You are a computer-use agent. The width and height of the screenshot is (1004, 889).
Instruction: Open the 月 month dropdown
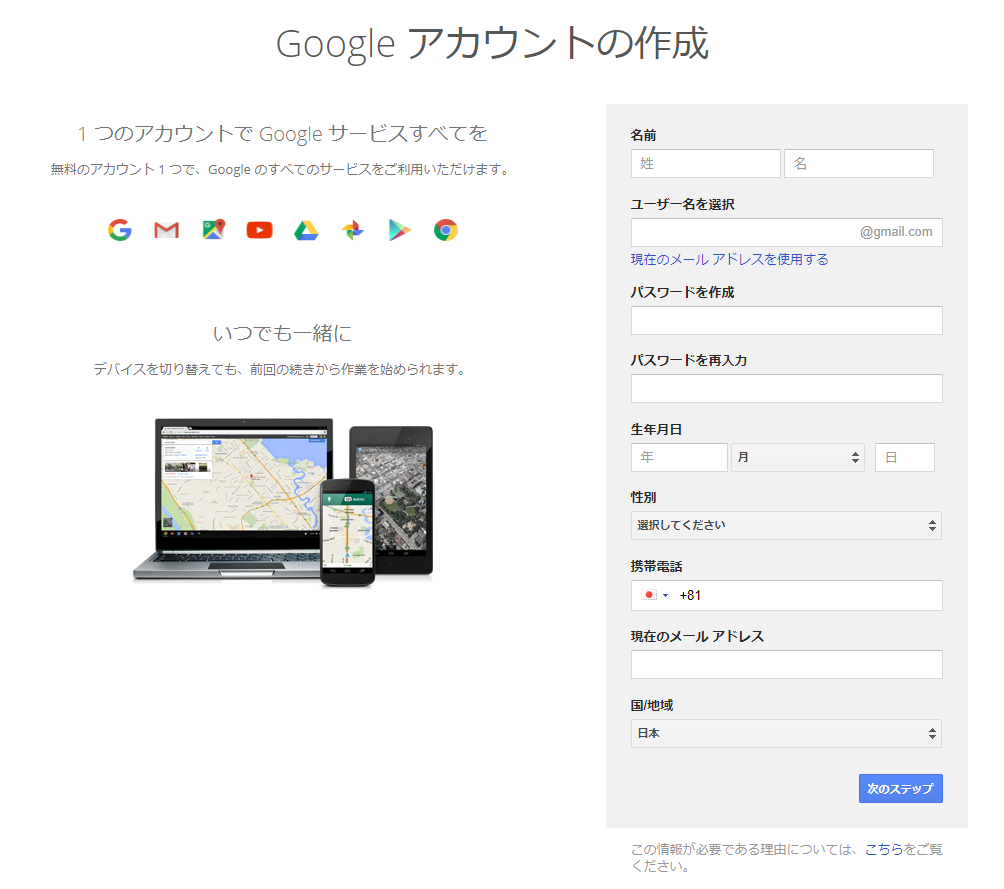798,457
